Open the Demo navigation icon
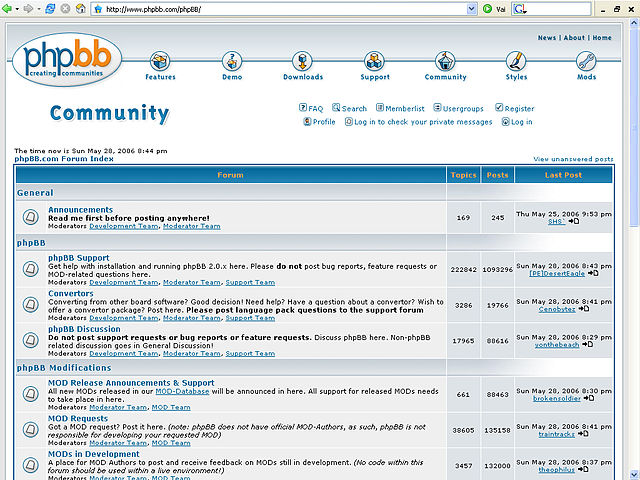Screen dimensions: 640x480 (x=232, y=61)
